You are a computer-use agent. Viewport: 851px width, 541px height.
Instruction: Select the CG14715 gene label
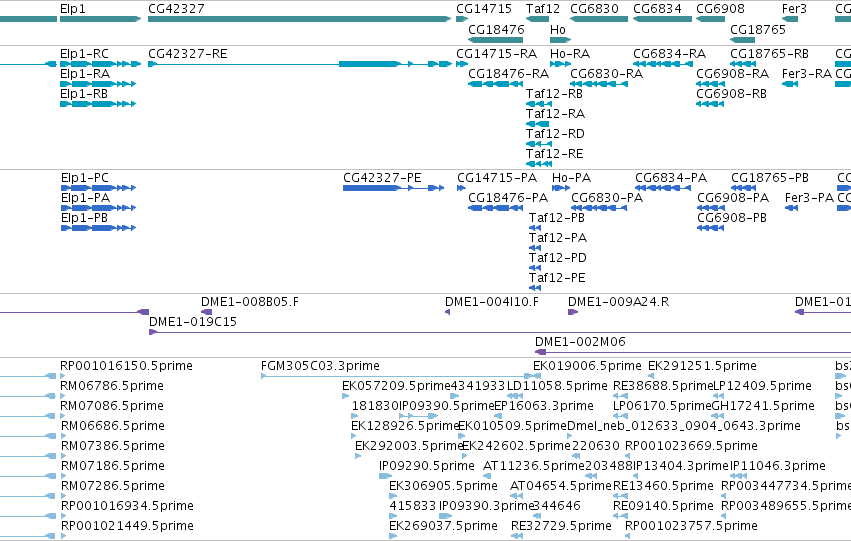(484, 9)
